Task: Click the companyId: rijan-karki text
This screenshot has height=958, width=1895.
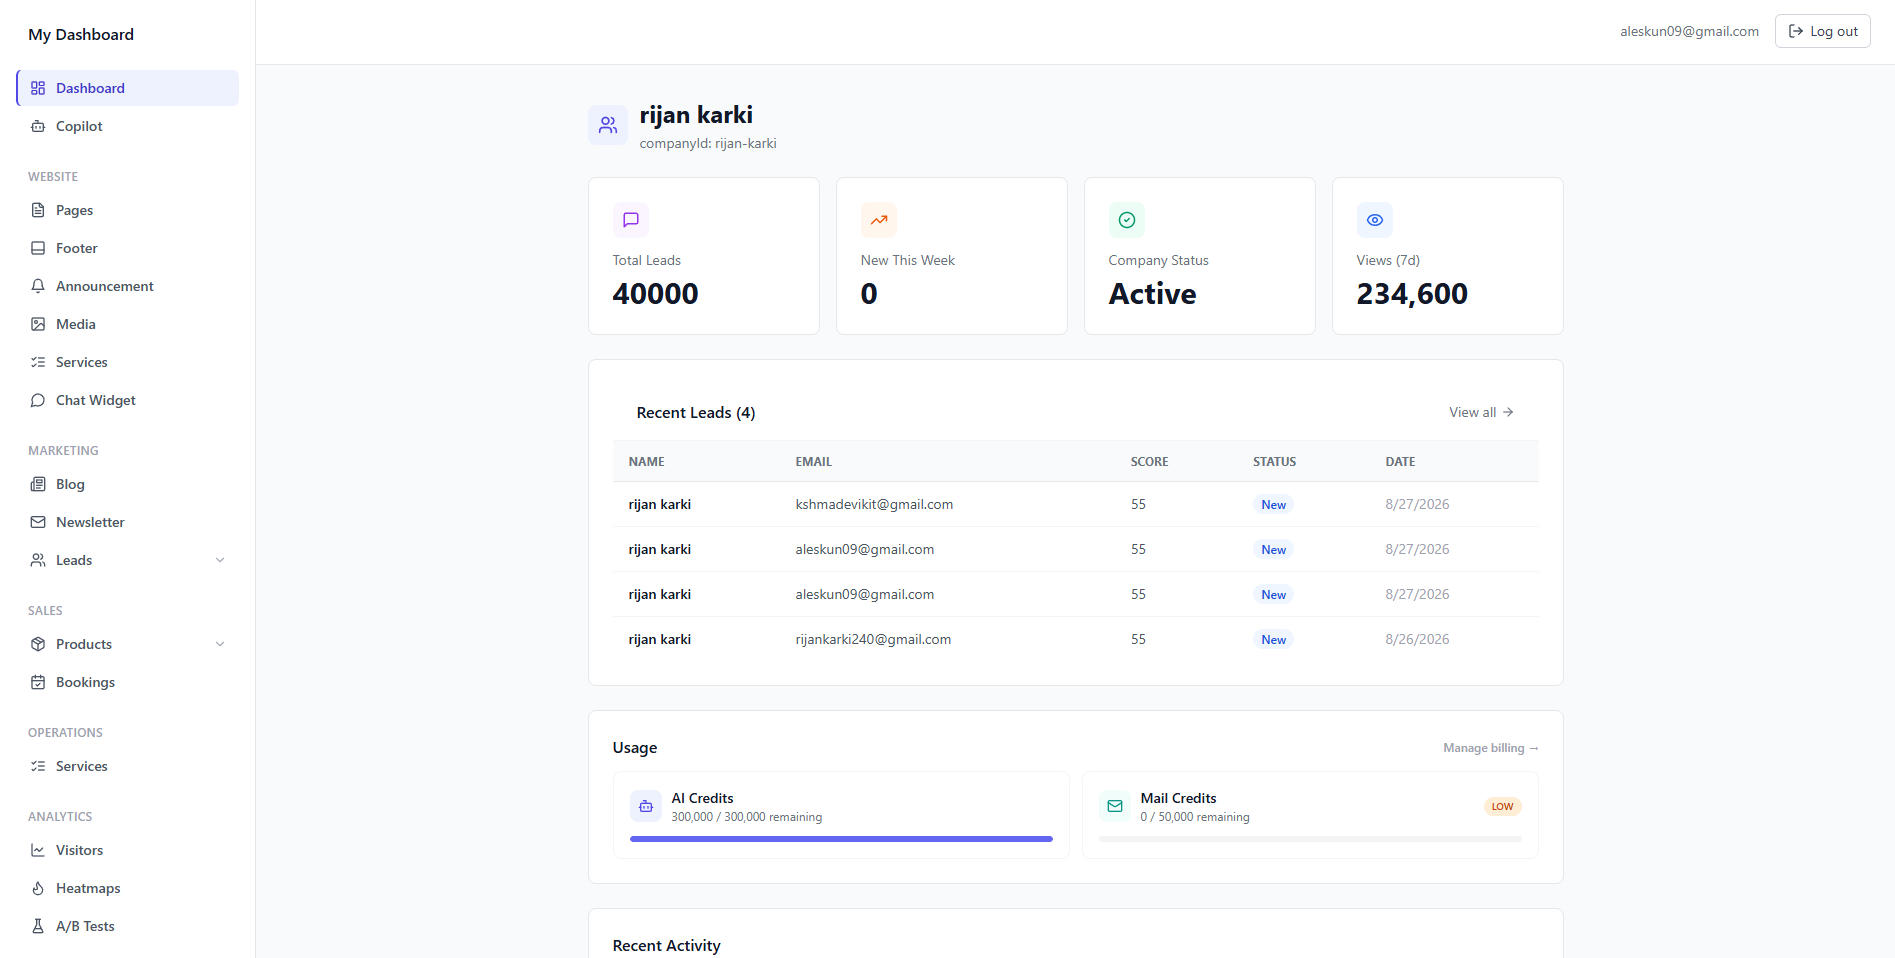Action: pyautogui.click(x=708, y=143)
